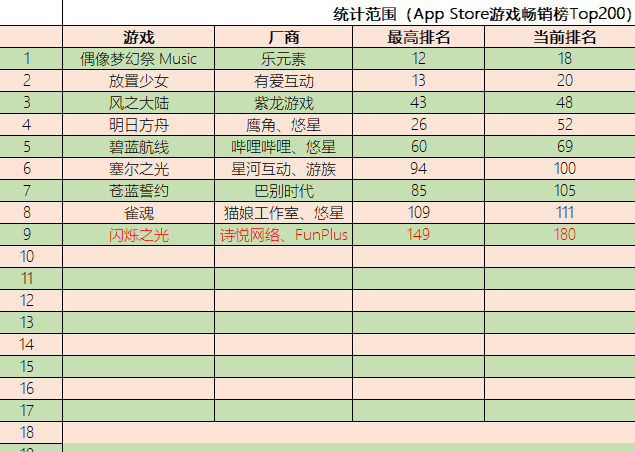Select the cell 紫龙游戏

point(283,102)
